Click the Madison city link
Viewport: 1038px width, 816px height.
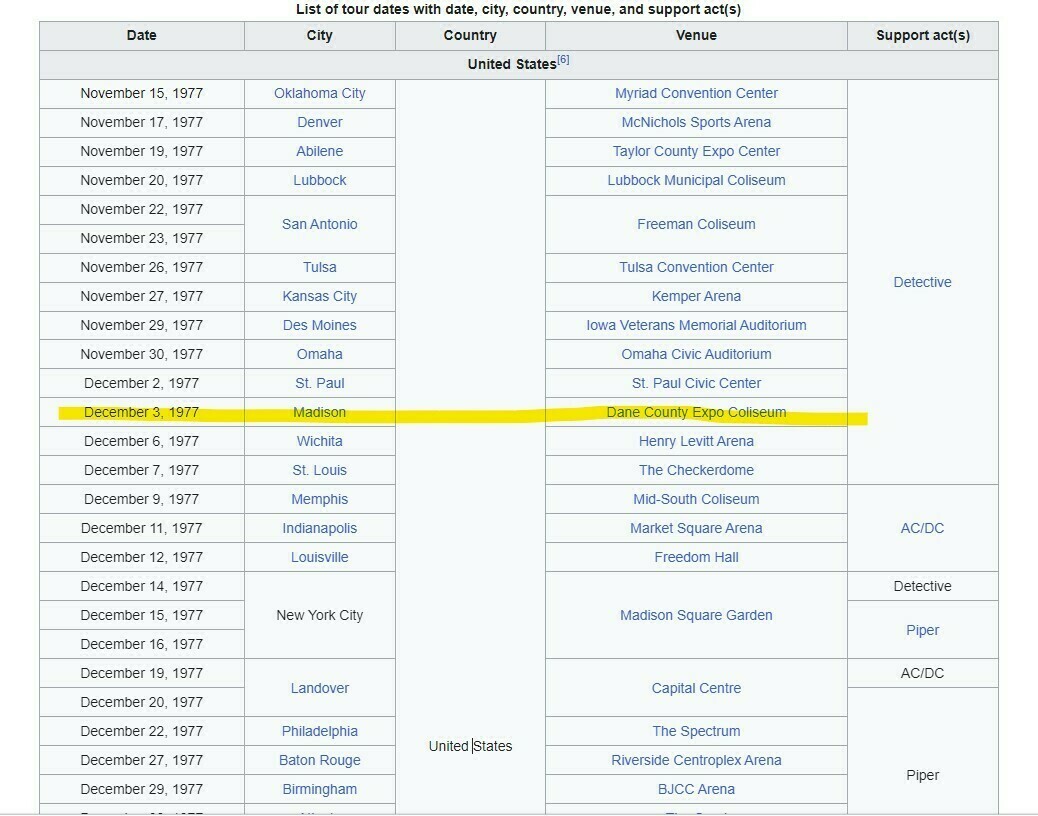(319, 412)
